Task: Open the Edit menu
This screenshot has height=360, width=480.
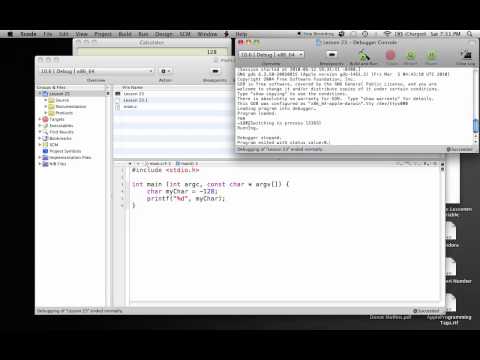Action: 63,34
